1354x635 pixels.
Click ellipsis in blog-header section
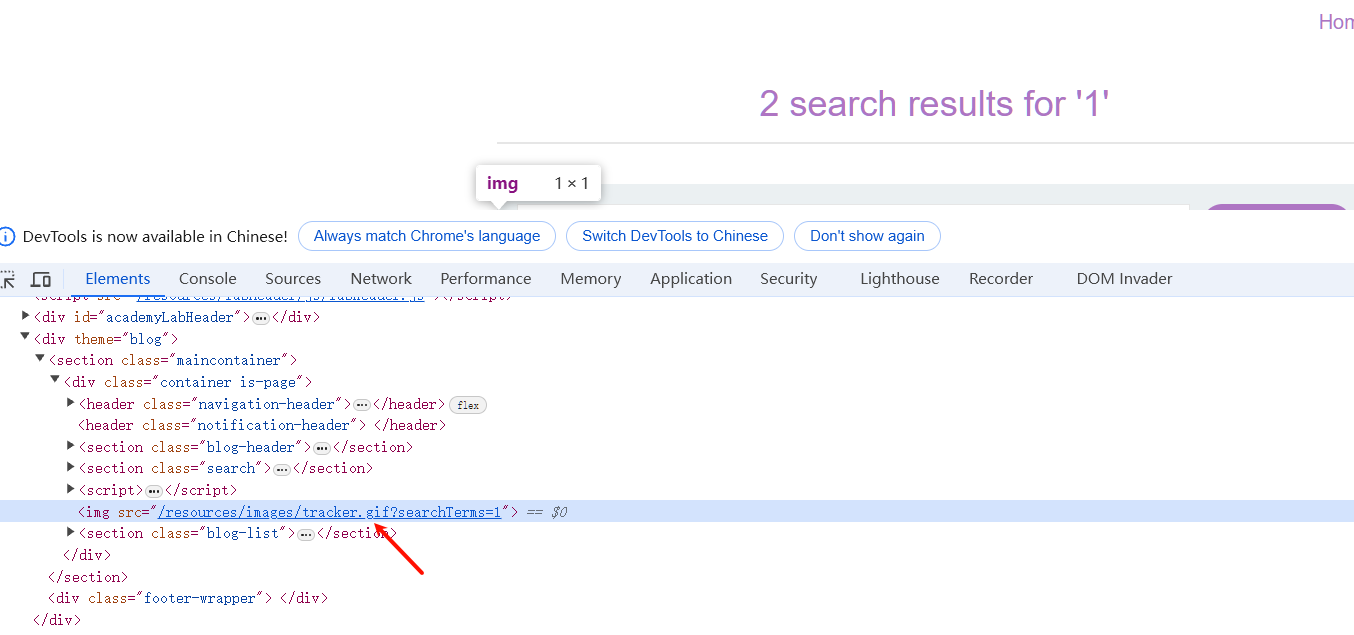pos(322,448)
